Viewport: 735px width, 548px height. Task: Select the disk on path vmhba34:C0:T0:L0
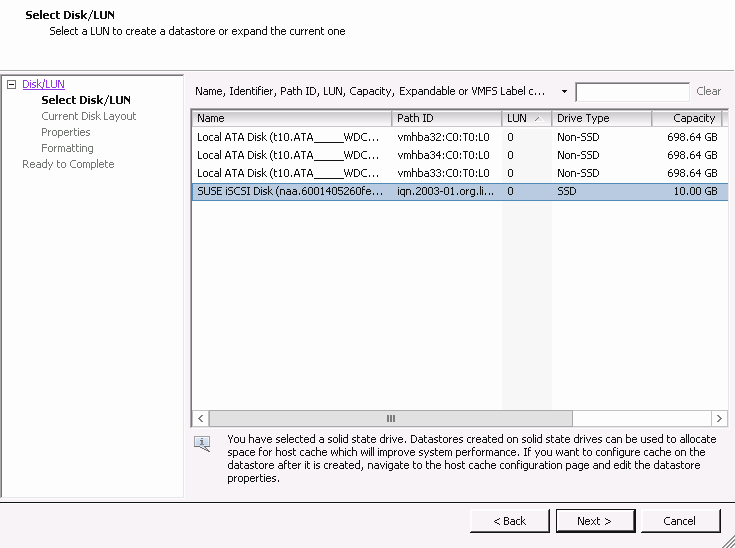point(443,155)
